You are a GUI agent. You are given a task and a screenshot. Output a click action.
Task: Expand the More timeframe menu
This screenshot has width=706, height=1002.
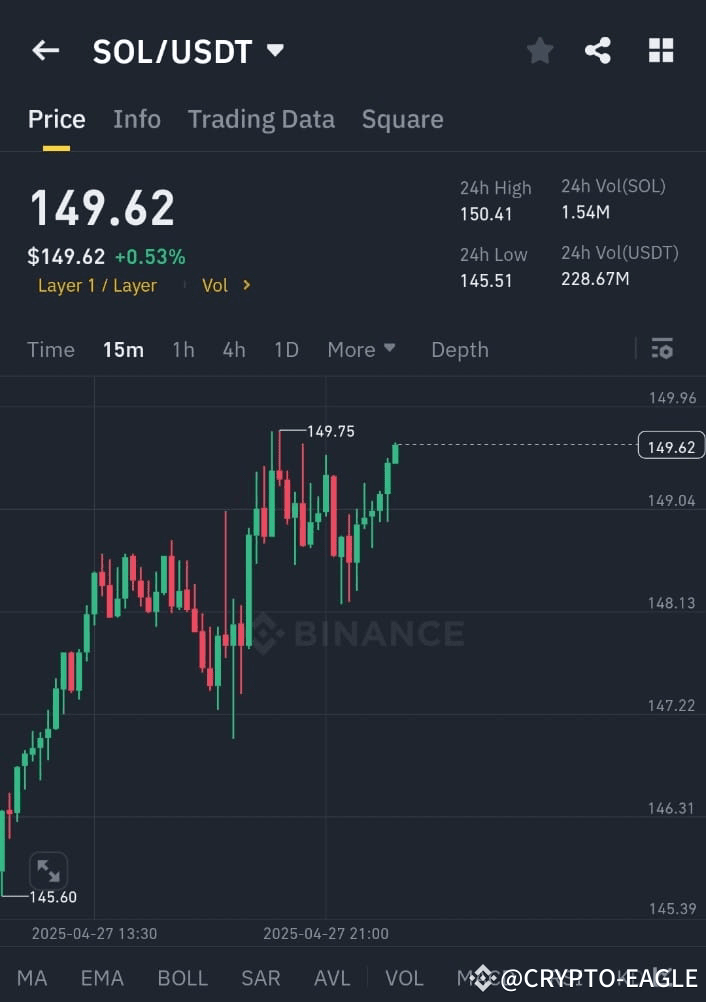pos(361,349)
